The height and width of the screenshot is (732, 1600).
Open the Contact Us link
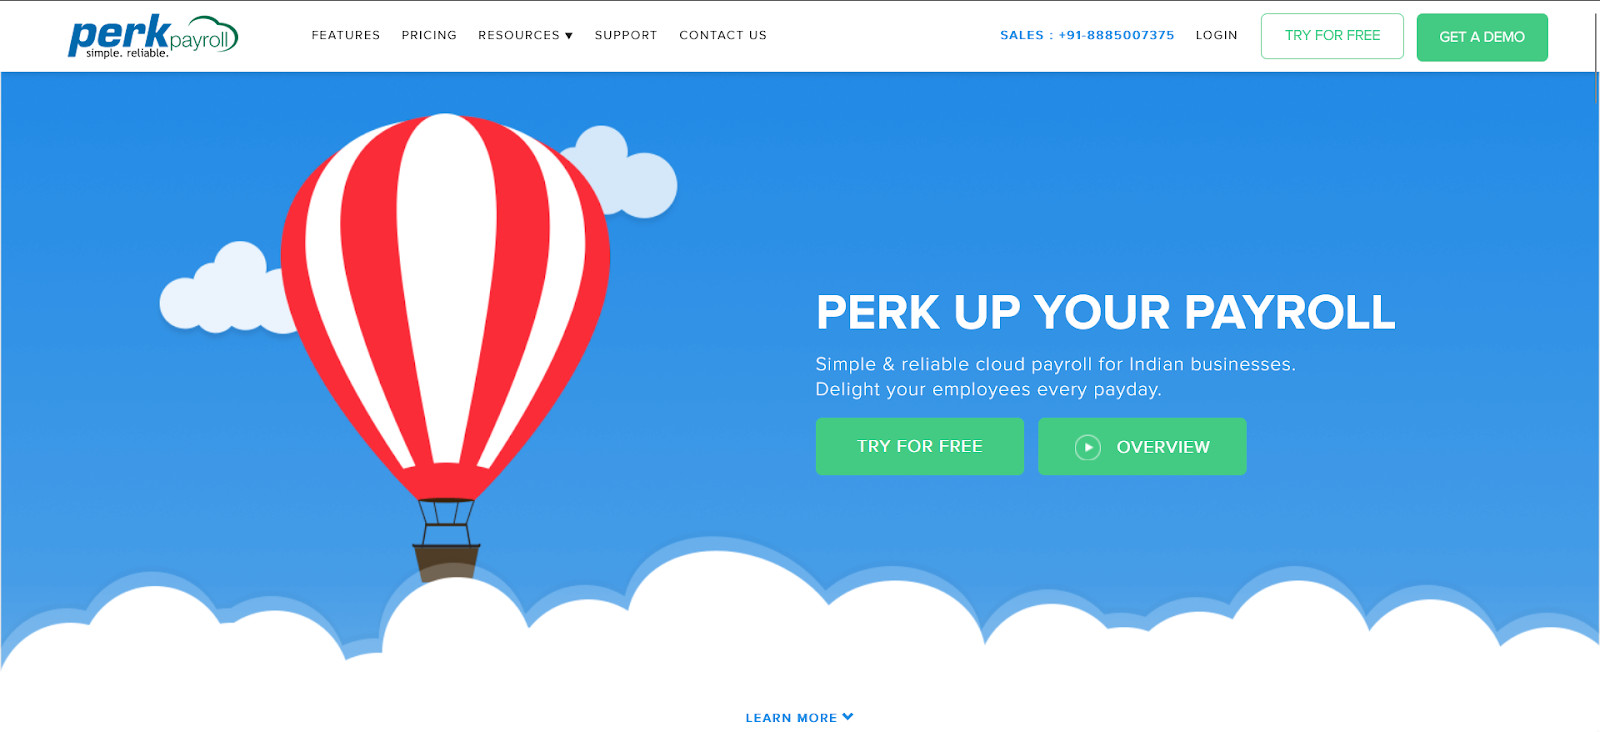(723, 35)
